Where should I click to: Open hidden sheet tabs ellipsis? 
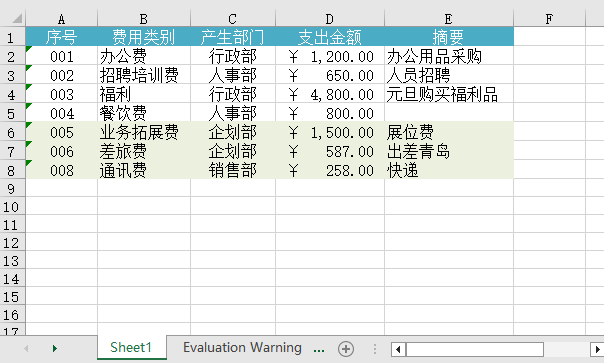(x=319, y=350)
